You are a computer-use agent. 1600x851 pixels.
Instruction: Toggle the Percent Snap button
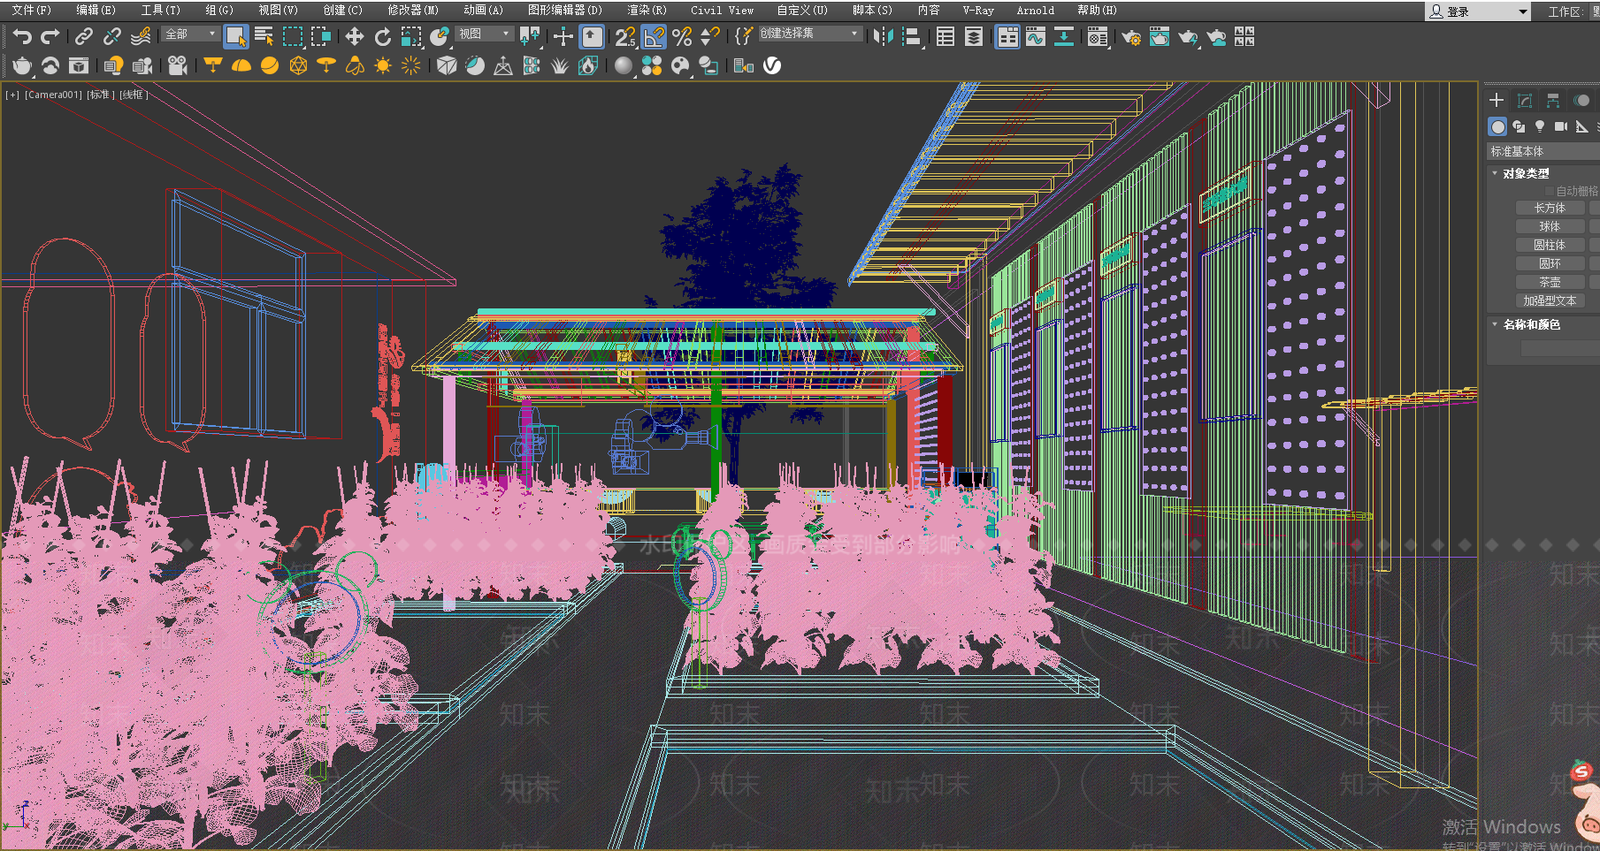pos(682,37)
